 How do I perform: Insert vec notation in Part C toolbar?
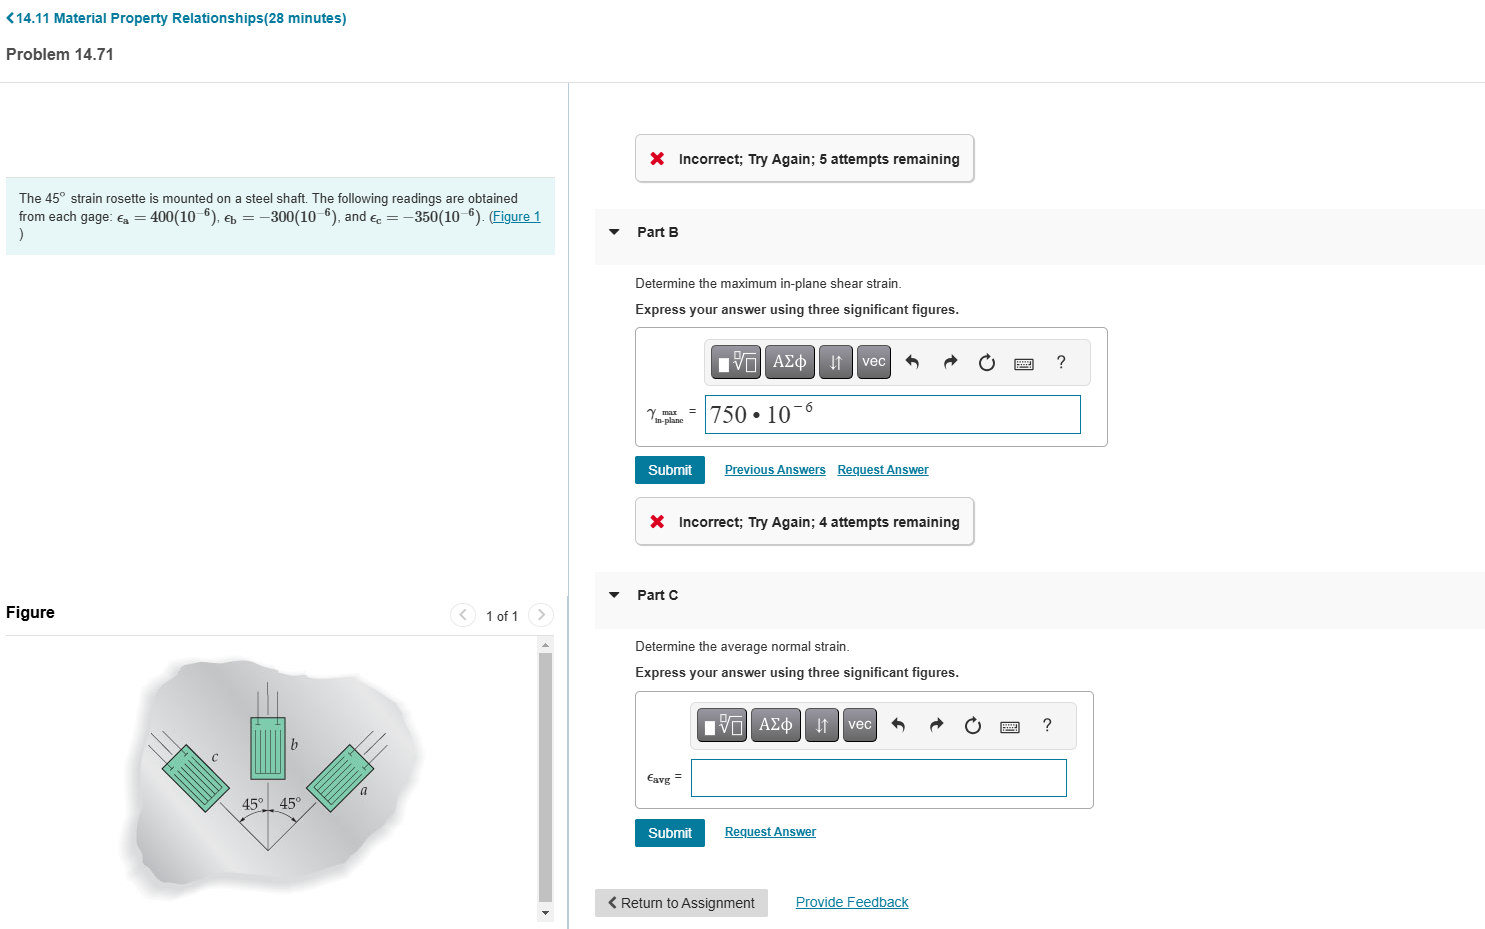click(860, 725)
